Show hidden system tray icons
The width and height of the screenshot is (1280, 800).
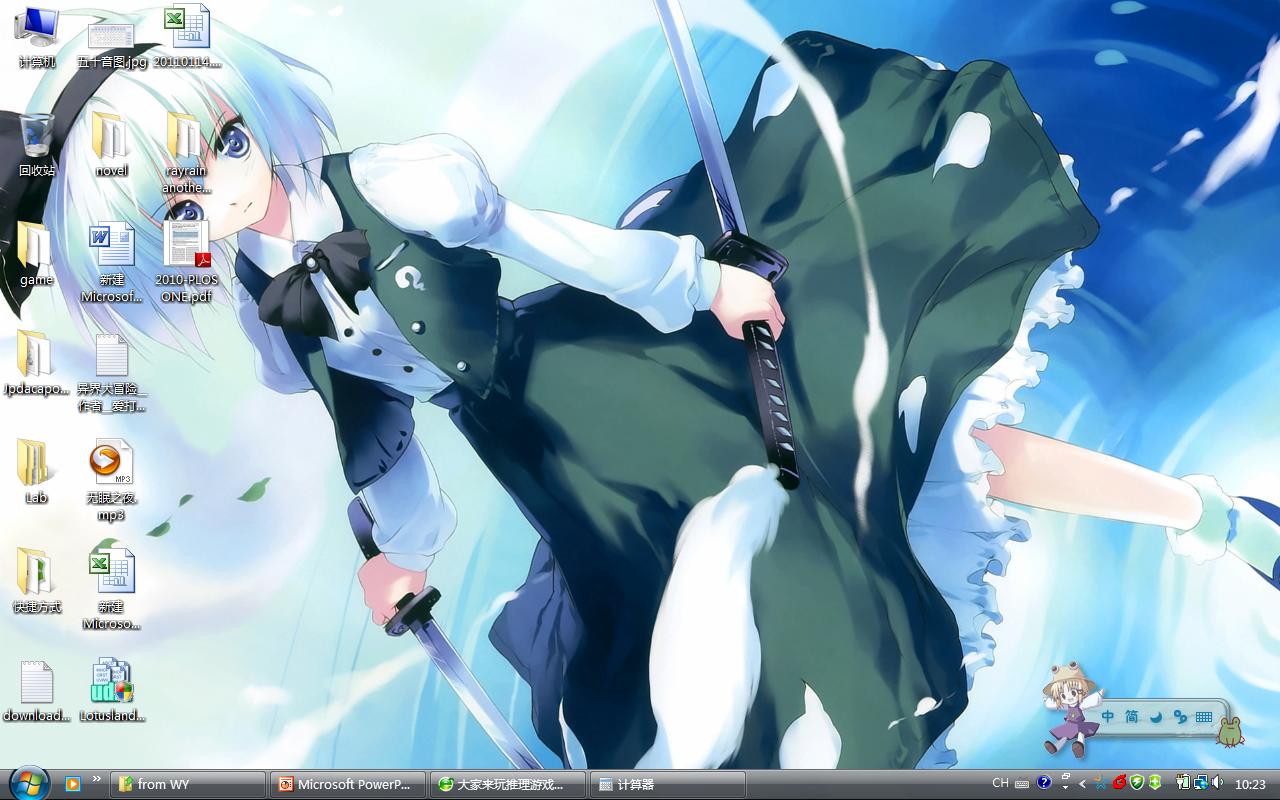1082,784
